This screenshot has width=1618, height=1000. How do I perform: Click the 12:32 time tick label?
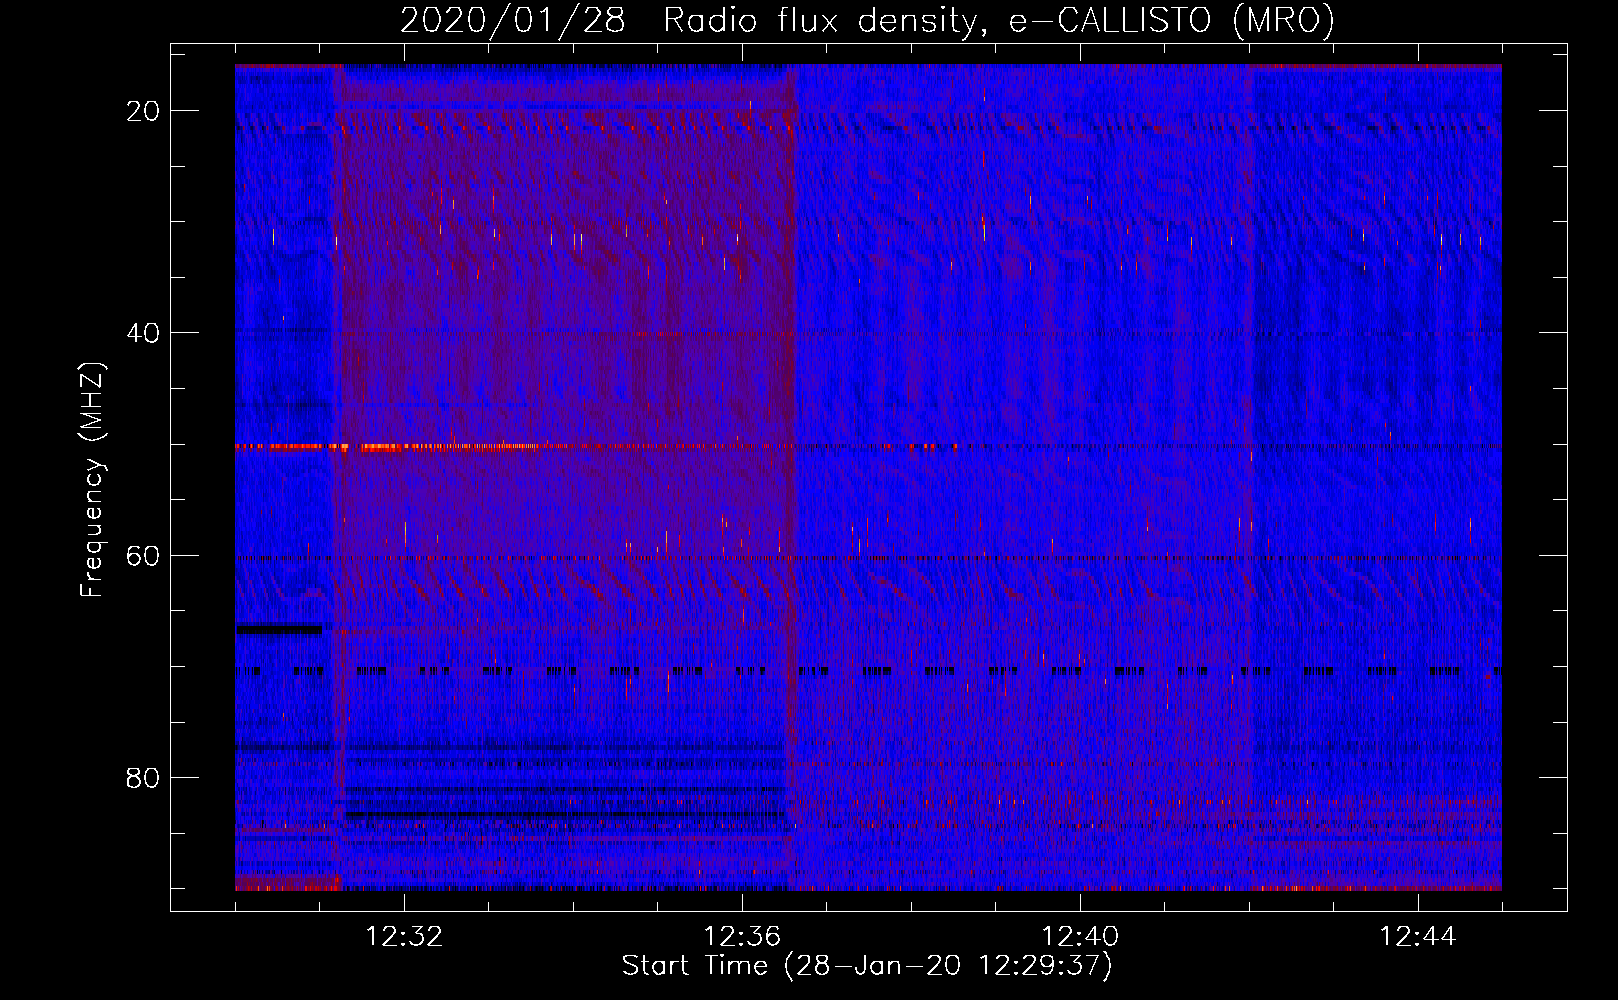tap(404, 937)
